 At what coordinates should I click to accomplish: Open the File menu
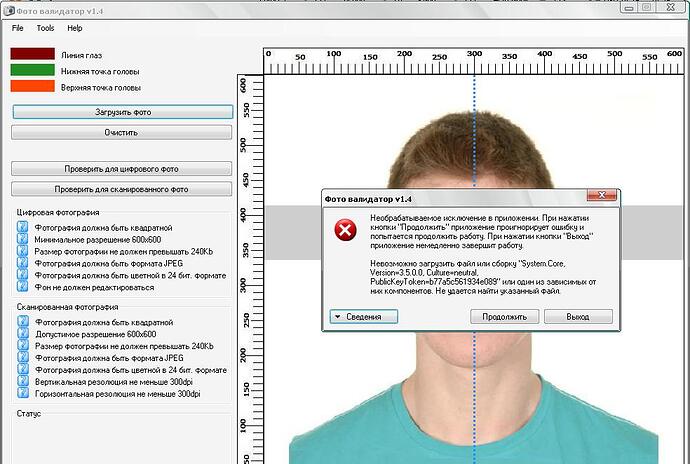tap(18, 28)
